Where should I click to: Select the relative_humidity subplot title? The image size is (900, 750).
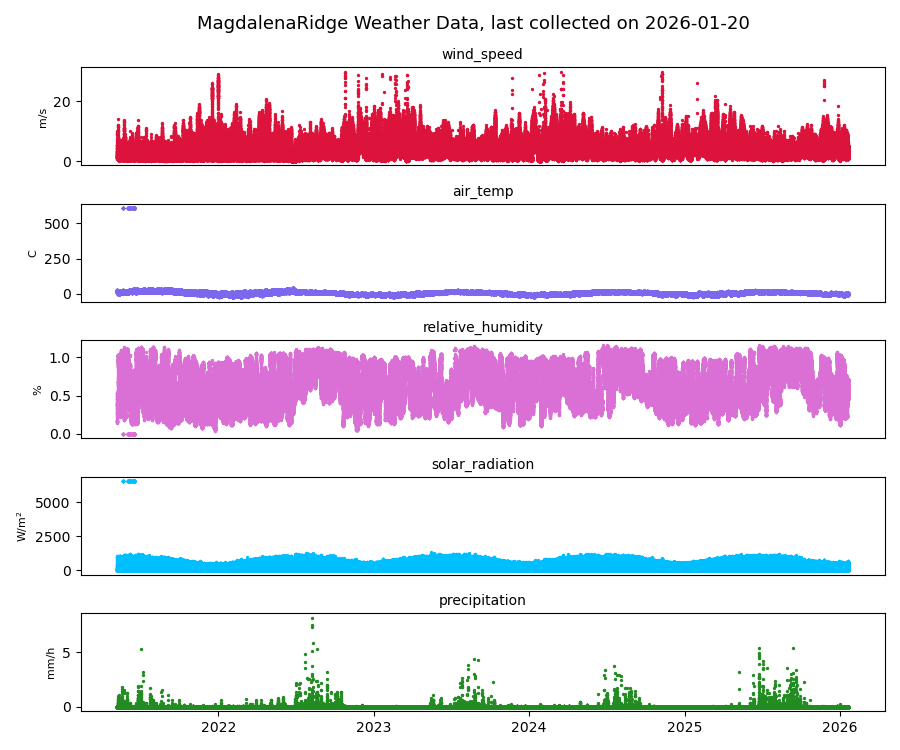(482, 327)
